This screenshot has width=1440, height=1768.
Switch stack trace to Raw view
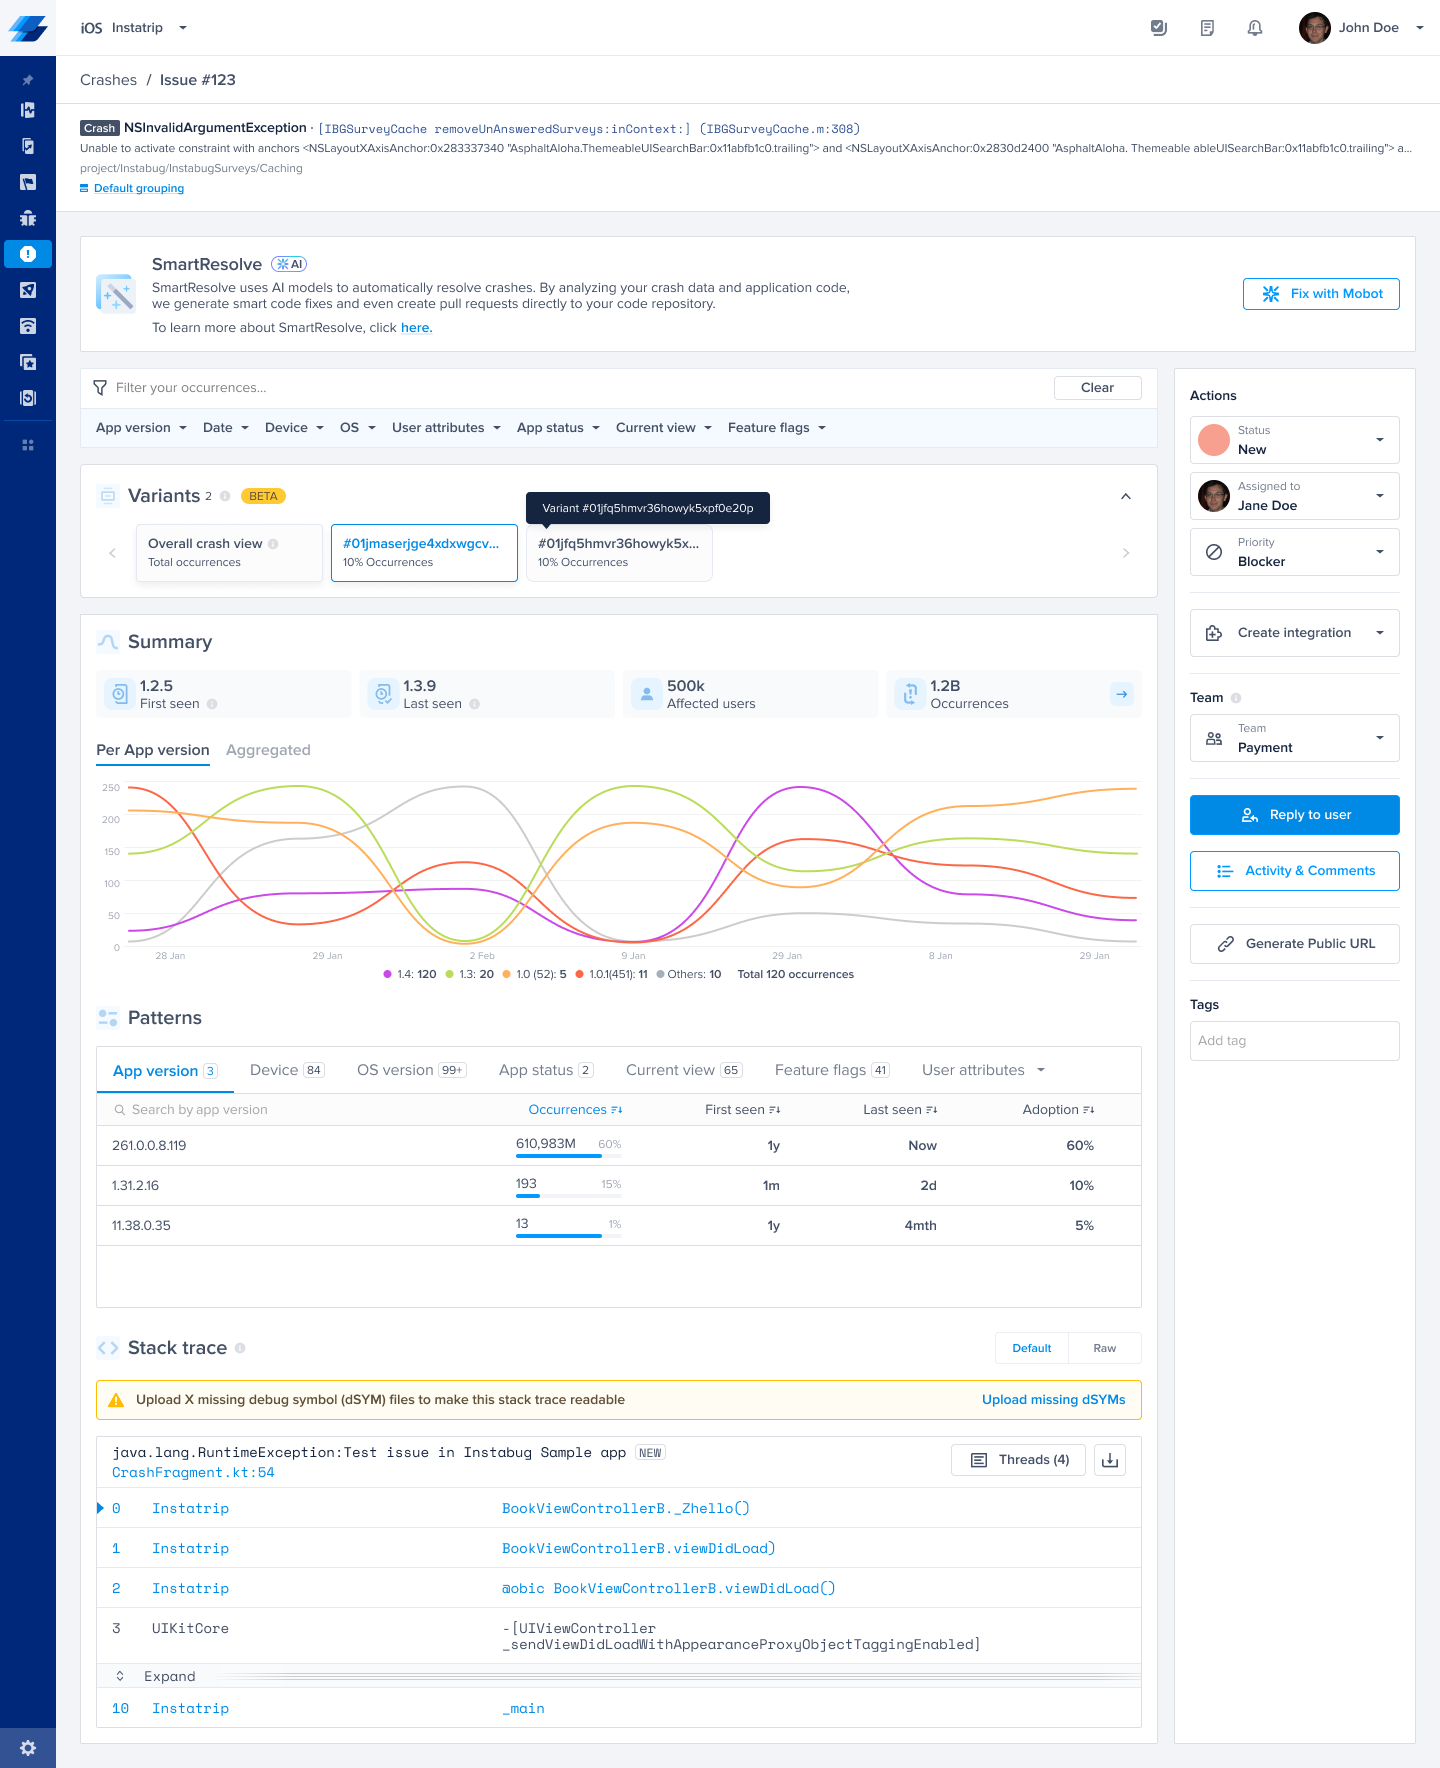[x=1105, y=1348]
